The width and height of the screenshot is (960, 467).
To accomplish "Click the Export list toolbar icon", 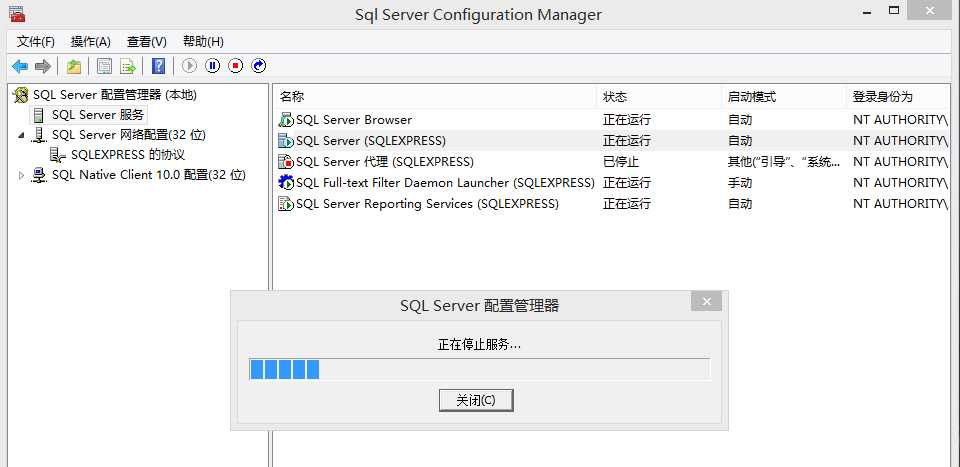I will tap(127, 66).
